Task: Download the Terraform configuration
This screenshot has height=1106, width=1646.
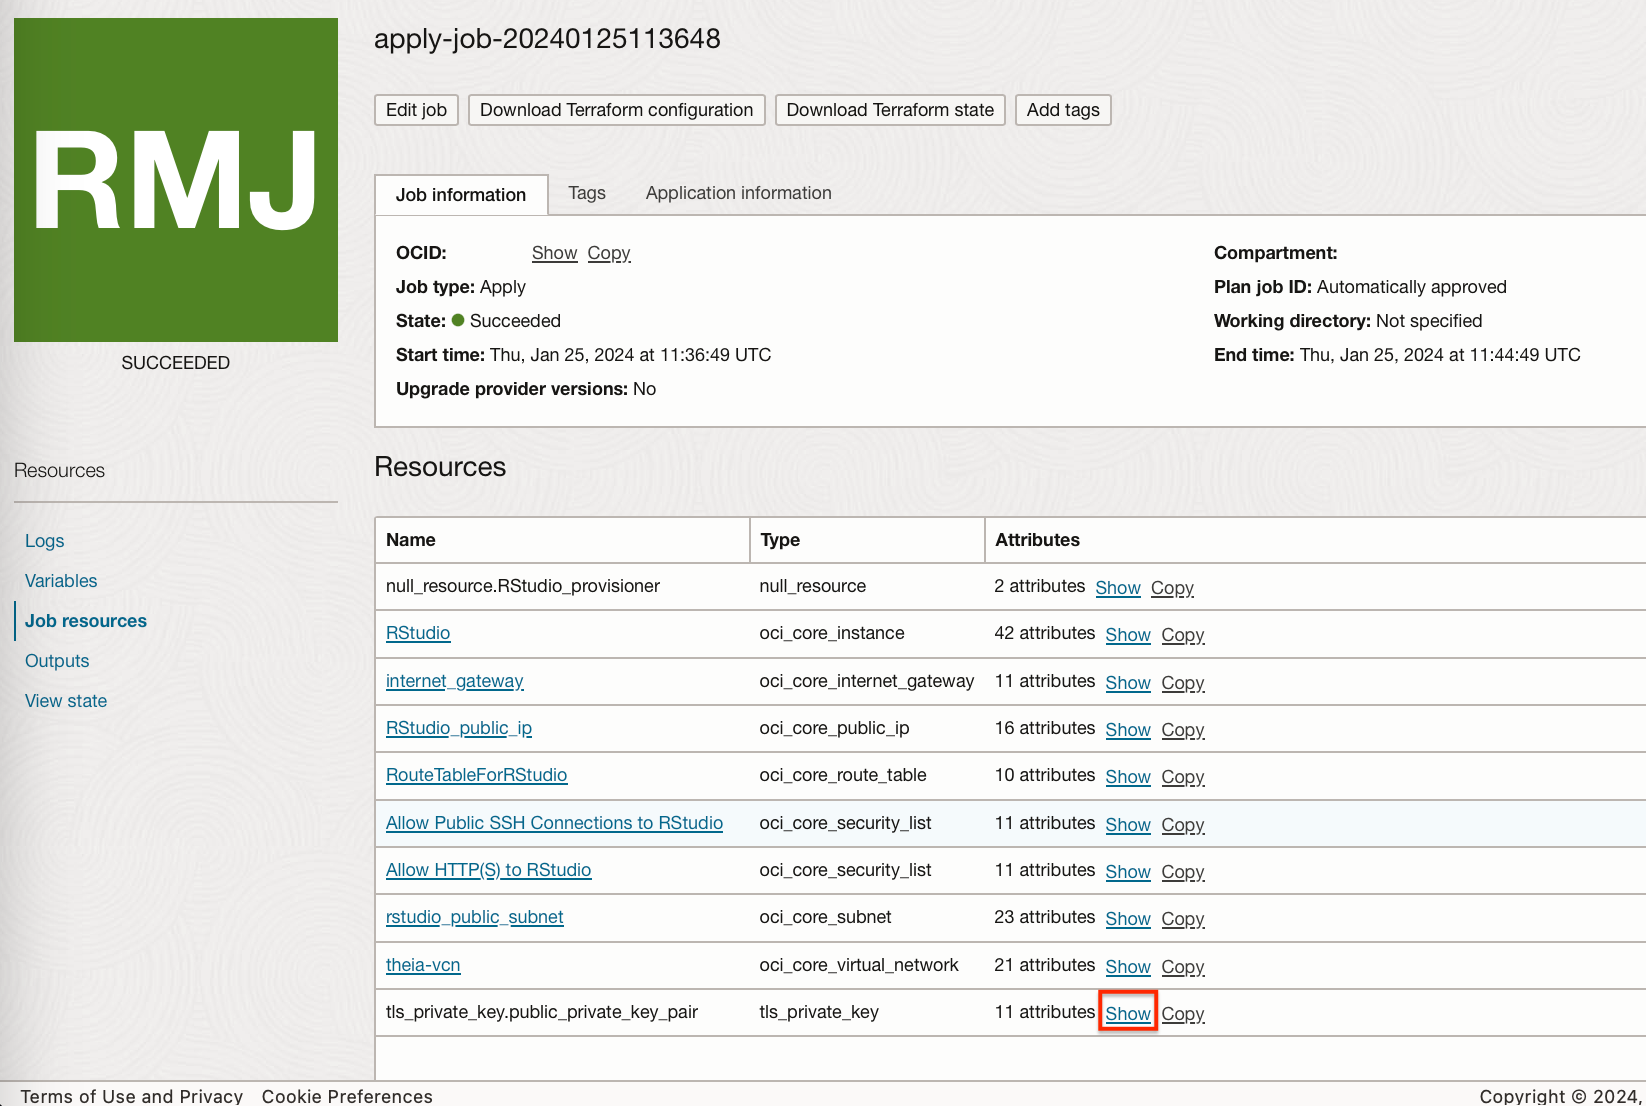Action: click(617, 110)
